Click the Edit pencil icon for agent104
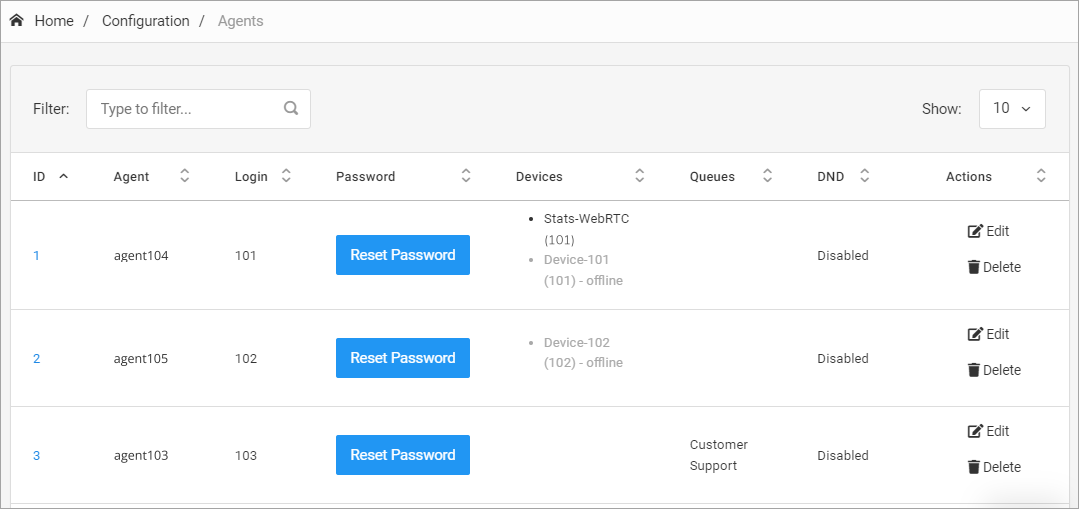 pos(975,231)
